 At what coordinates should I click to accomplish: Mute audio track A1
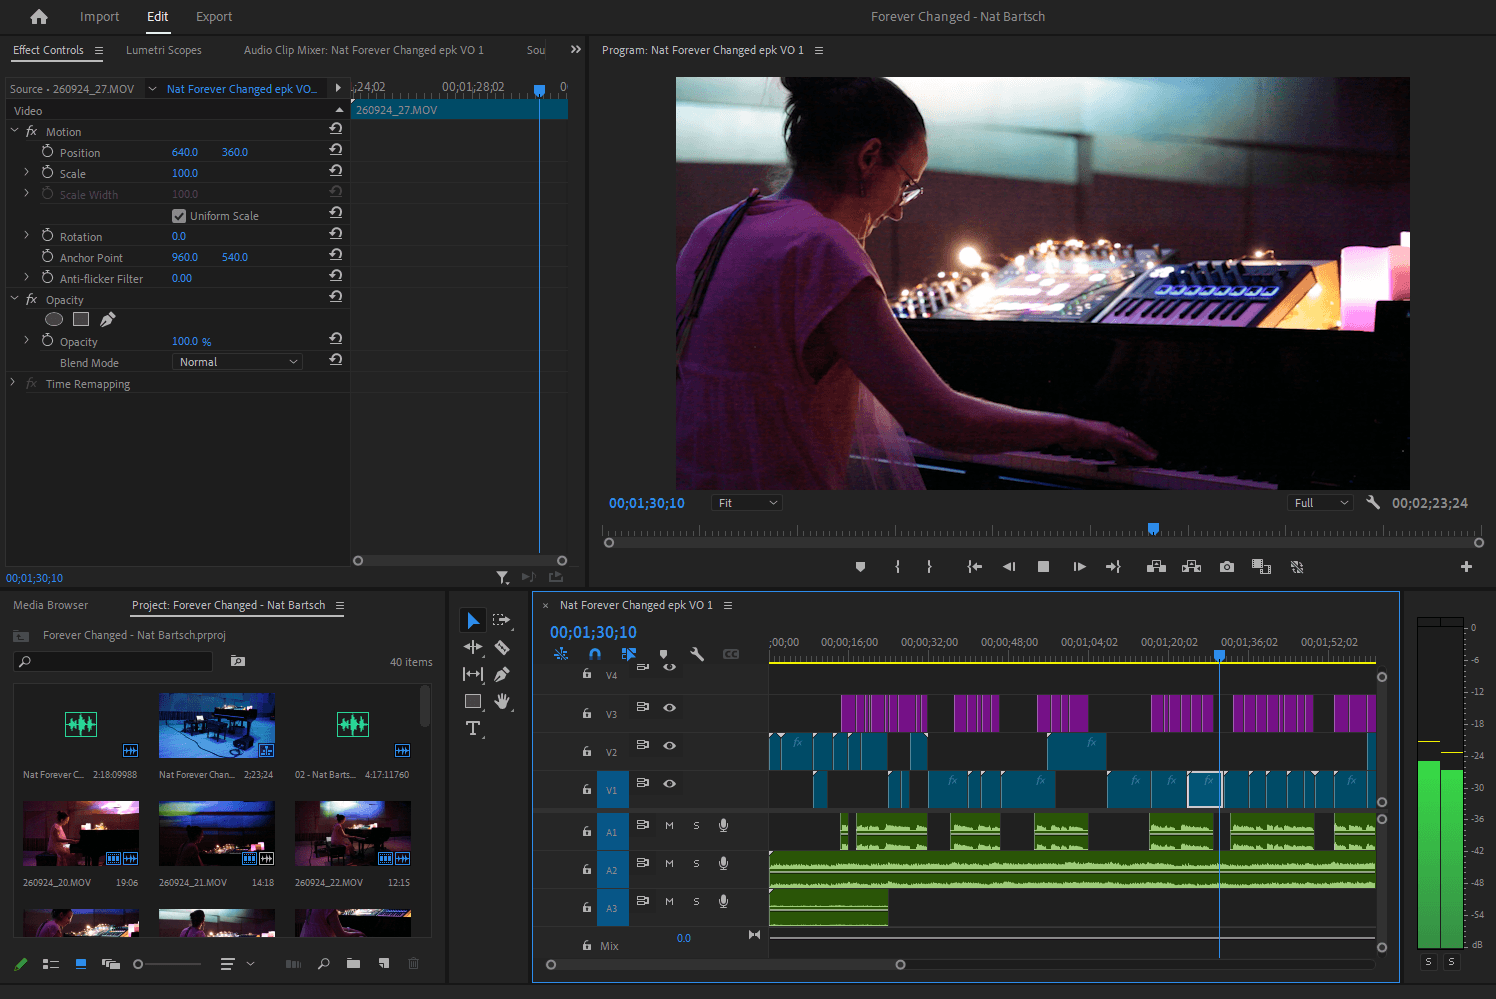coord(669,826)
